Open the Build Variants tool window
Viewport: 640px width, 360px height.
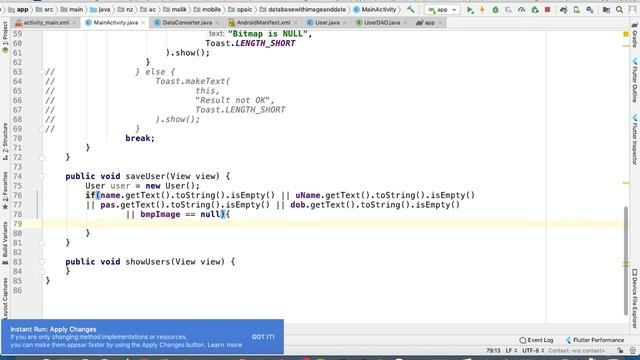pyautogui.click(x=5, y=243)
